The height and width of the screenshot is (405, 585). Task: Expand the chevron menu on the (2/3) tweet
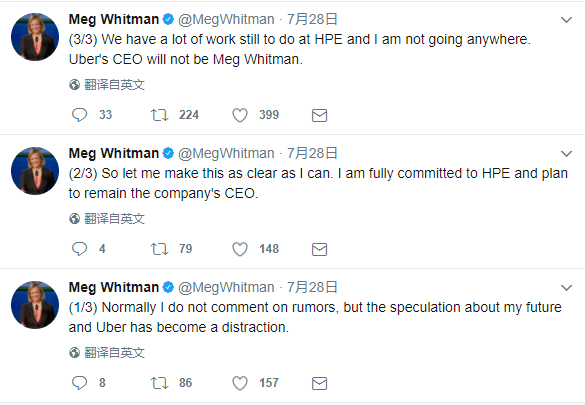click(x=566, y=154)
